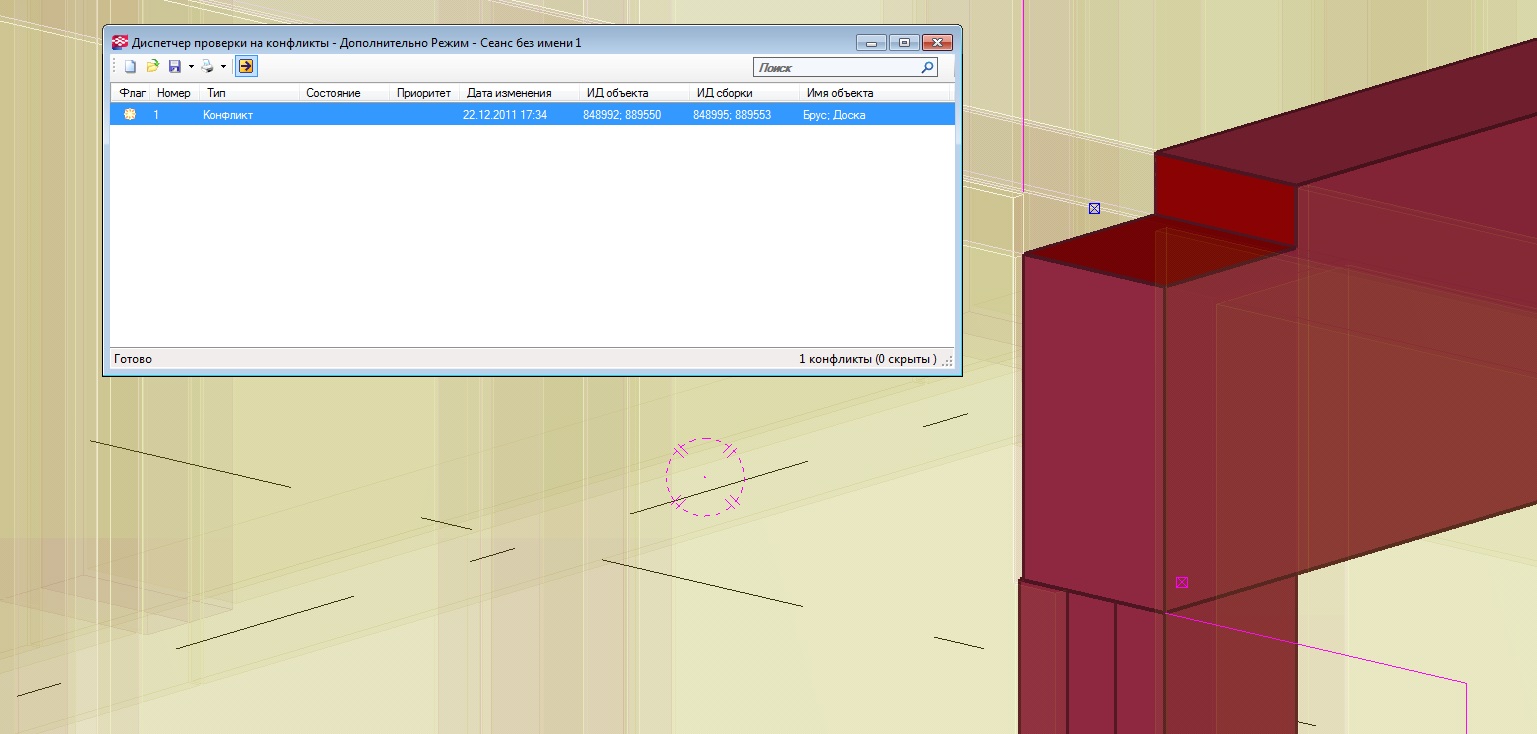Print the clash list

coord(208,67)
